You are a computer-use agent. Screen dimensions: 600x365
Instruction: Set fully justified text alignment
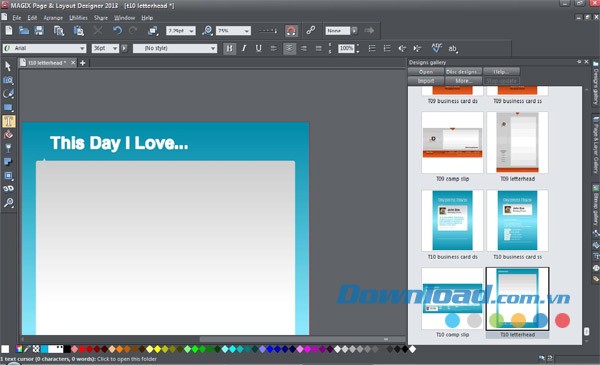pyautogui.click(x=318, y=48)
